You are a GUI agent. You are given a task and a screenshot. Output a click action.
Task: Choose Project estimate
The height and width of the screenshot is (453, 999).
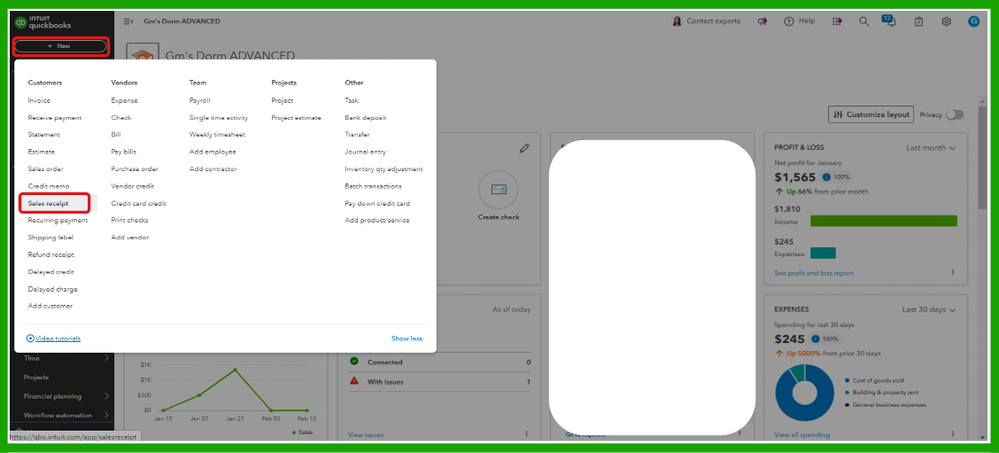click(x=296, y=118)
